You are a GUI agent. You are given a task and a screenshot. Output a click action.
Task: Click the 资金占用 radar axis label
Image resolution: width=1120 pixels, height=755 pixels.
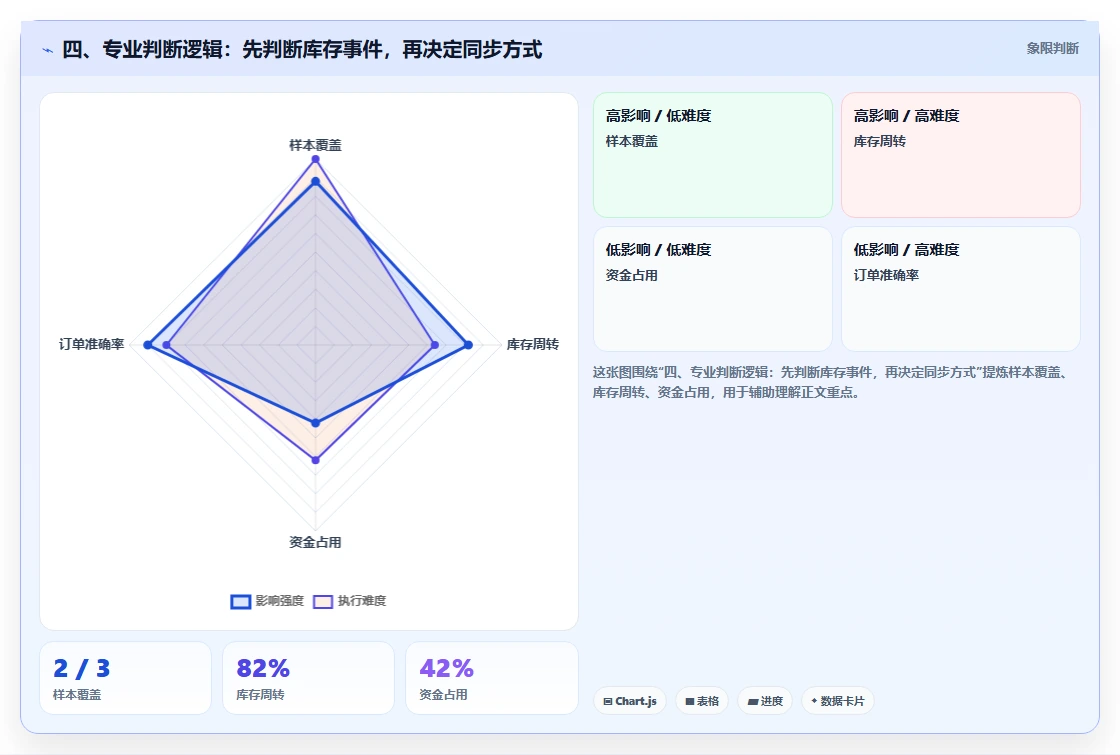coord(315,542)
